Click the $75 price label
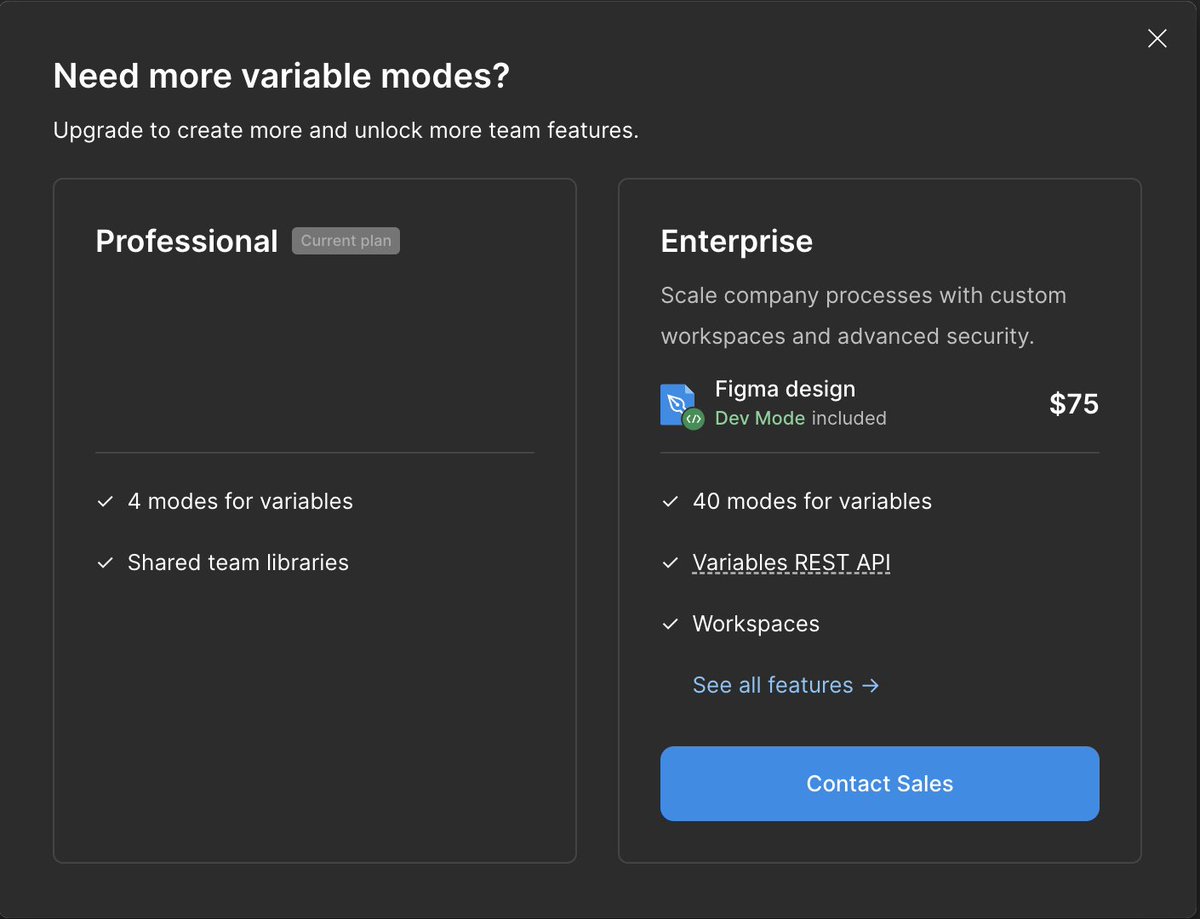The width and height of the screenshot is (1200, 919). (x=1073, y=404)
